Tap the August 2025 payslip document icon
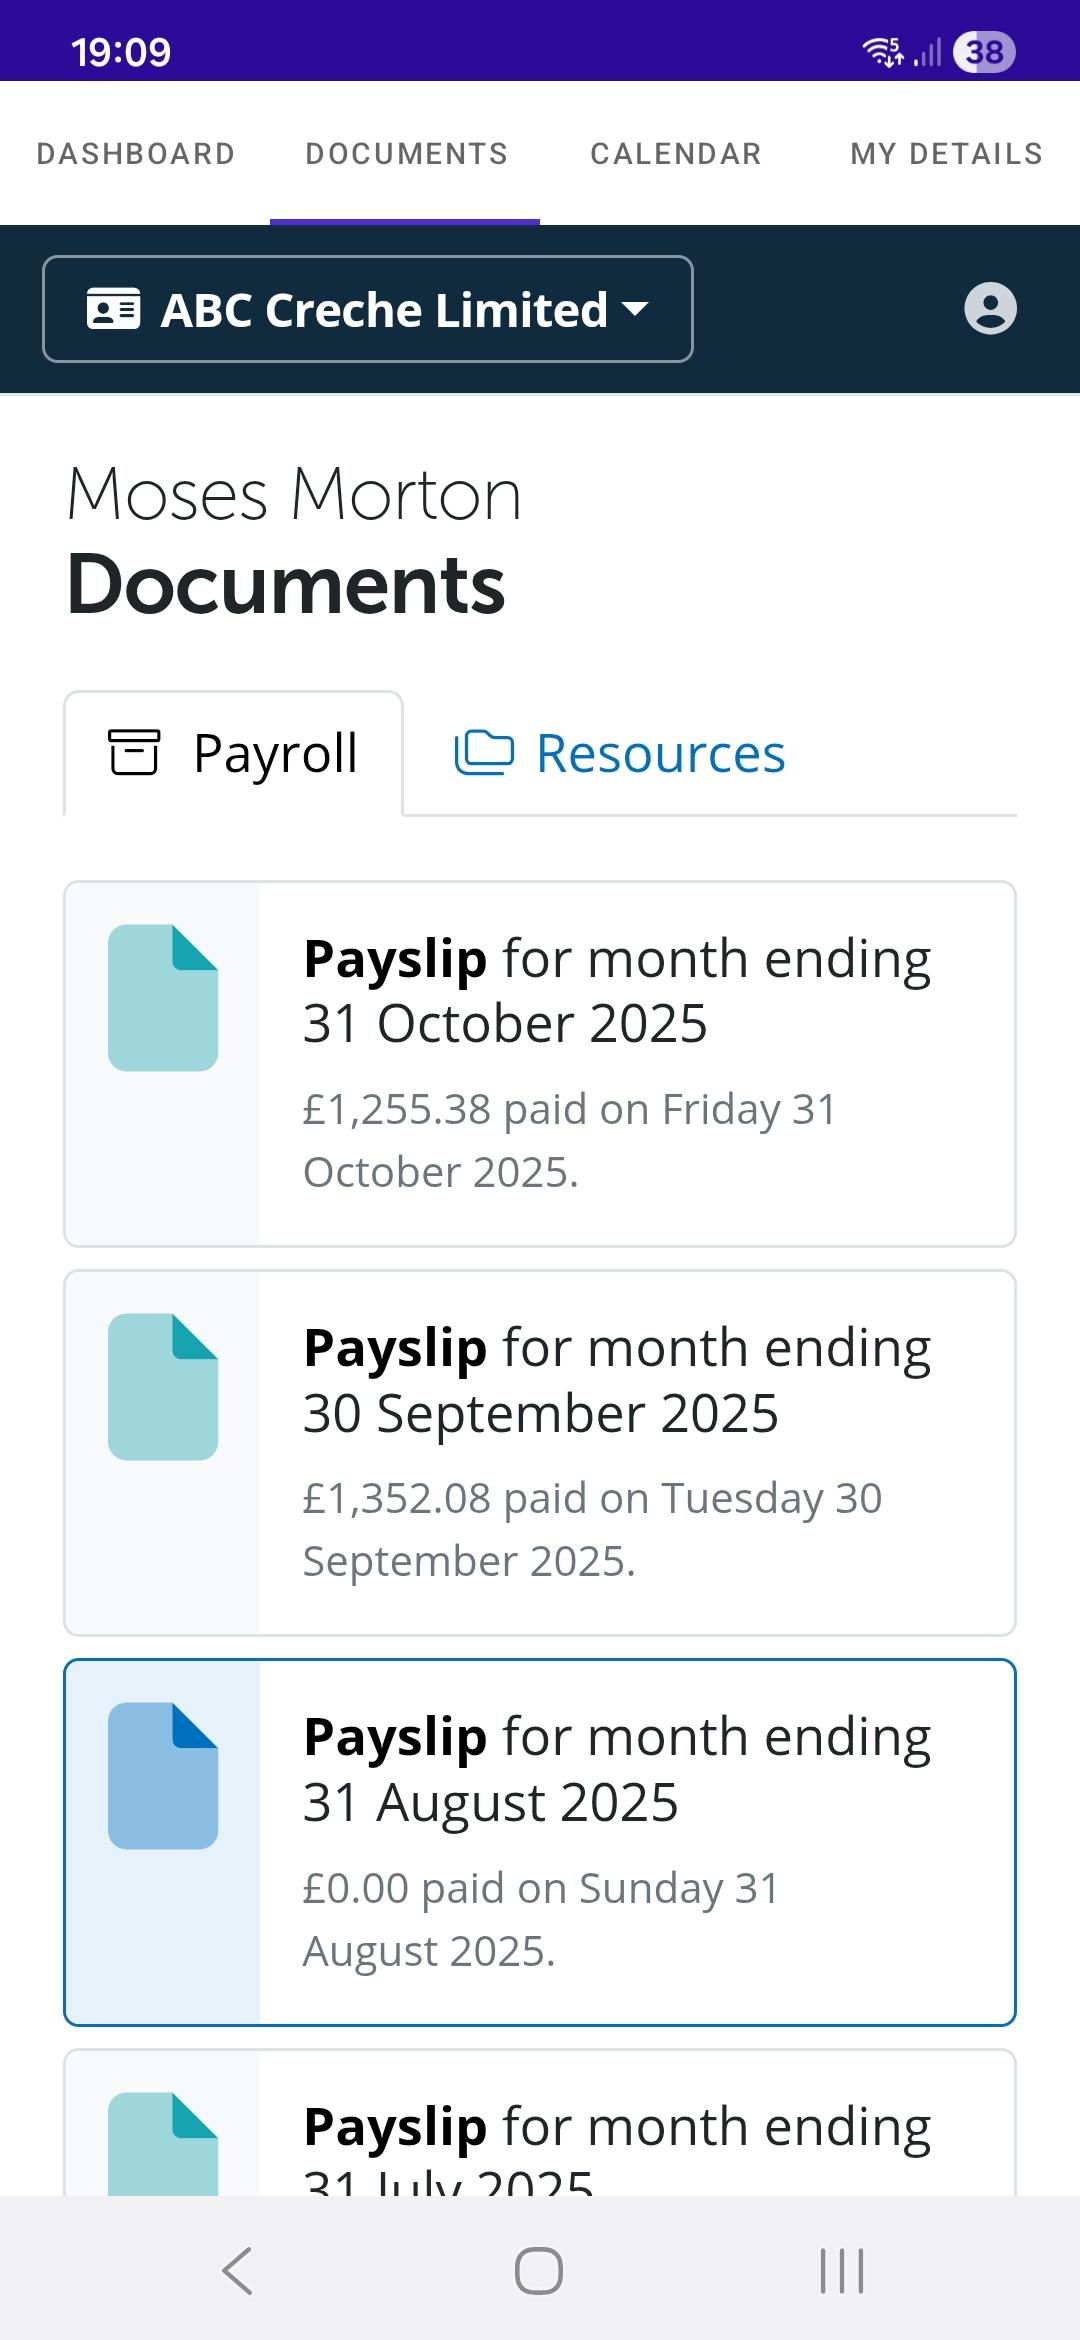This screenshot has height=2340, width=1080. coord(163,1776)
